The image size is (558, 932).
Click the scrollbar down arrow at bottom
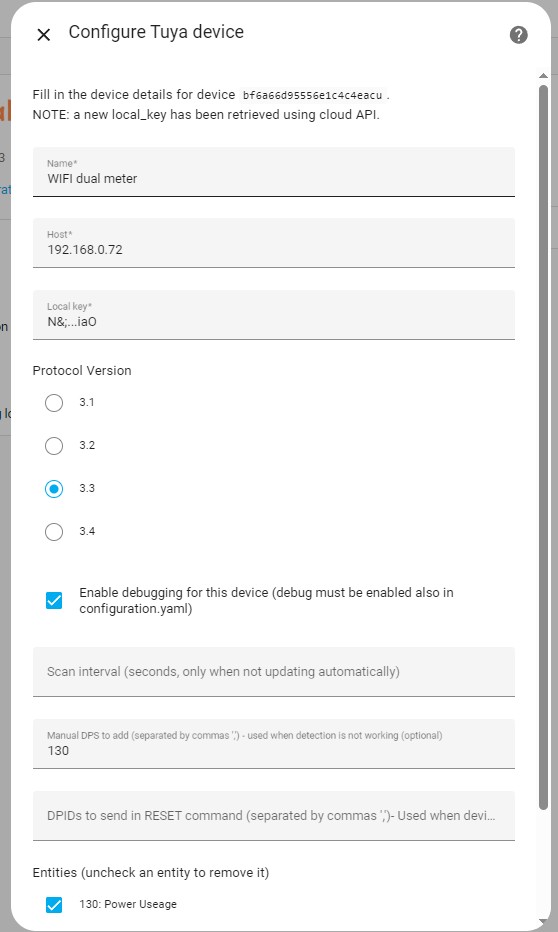543,921
